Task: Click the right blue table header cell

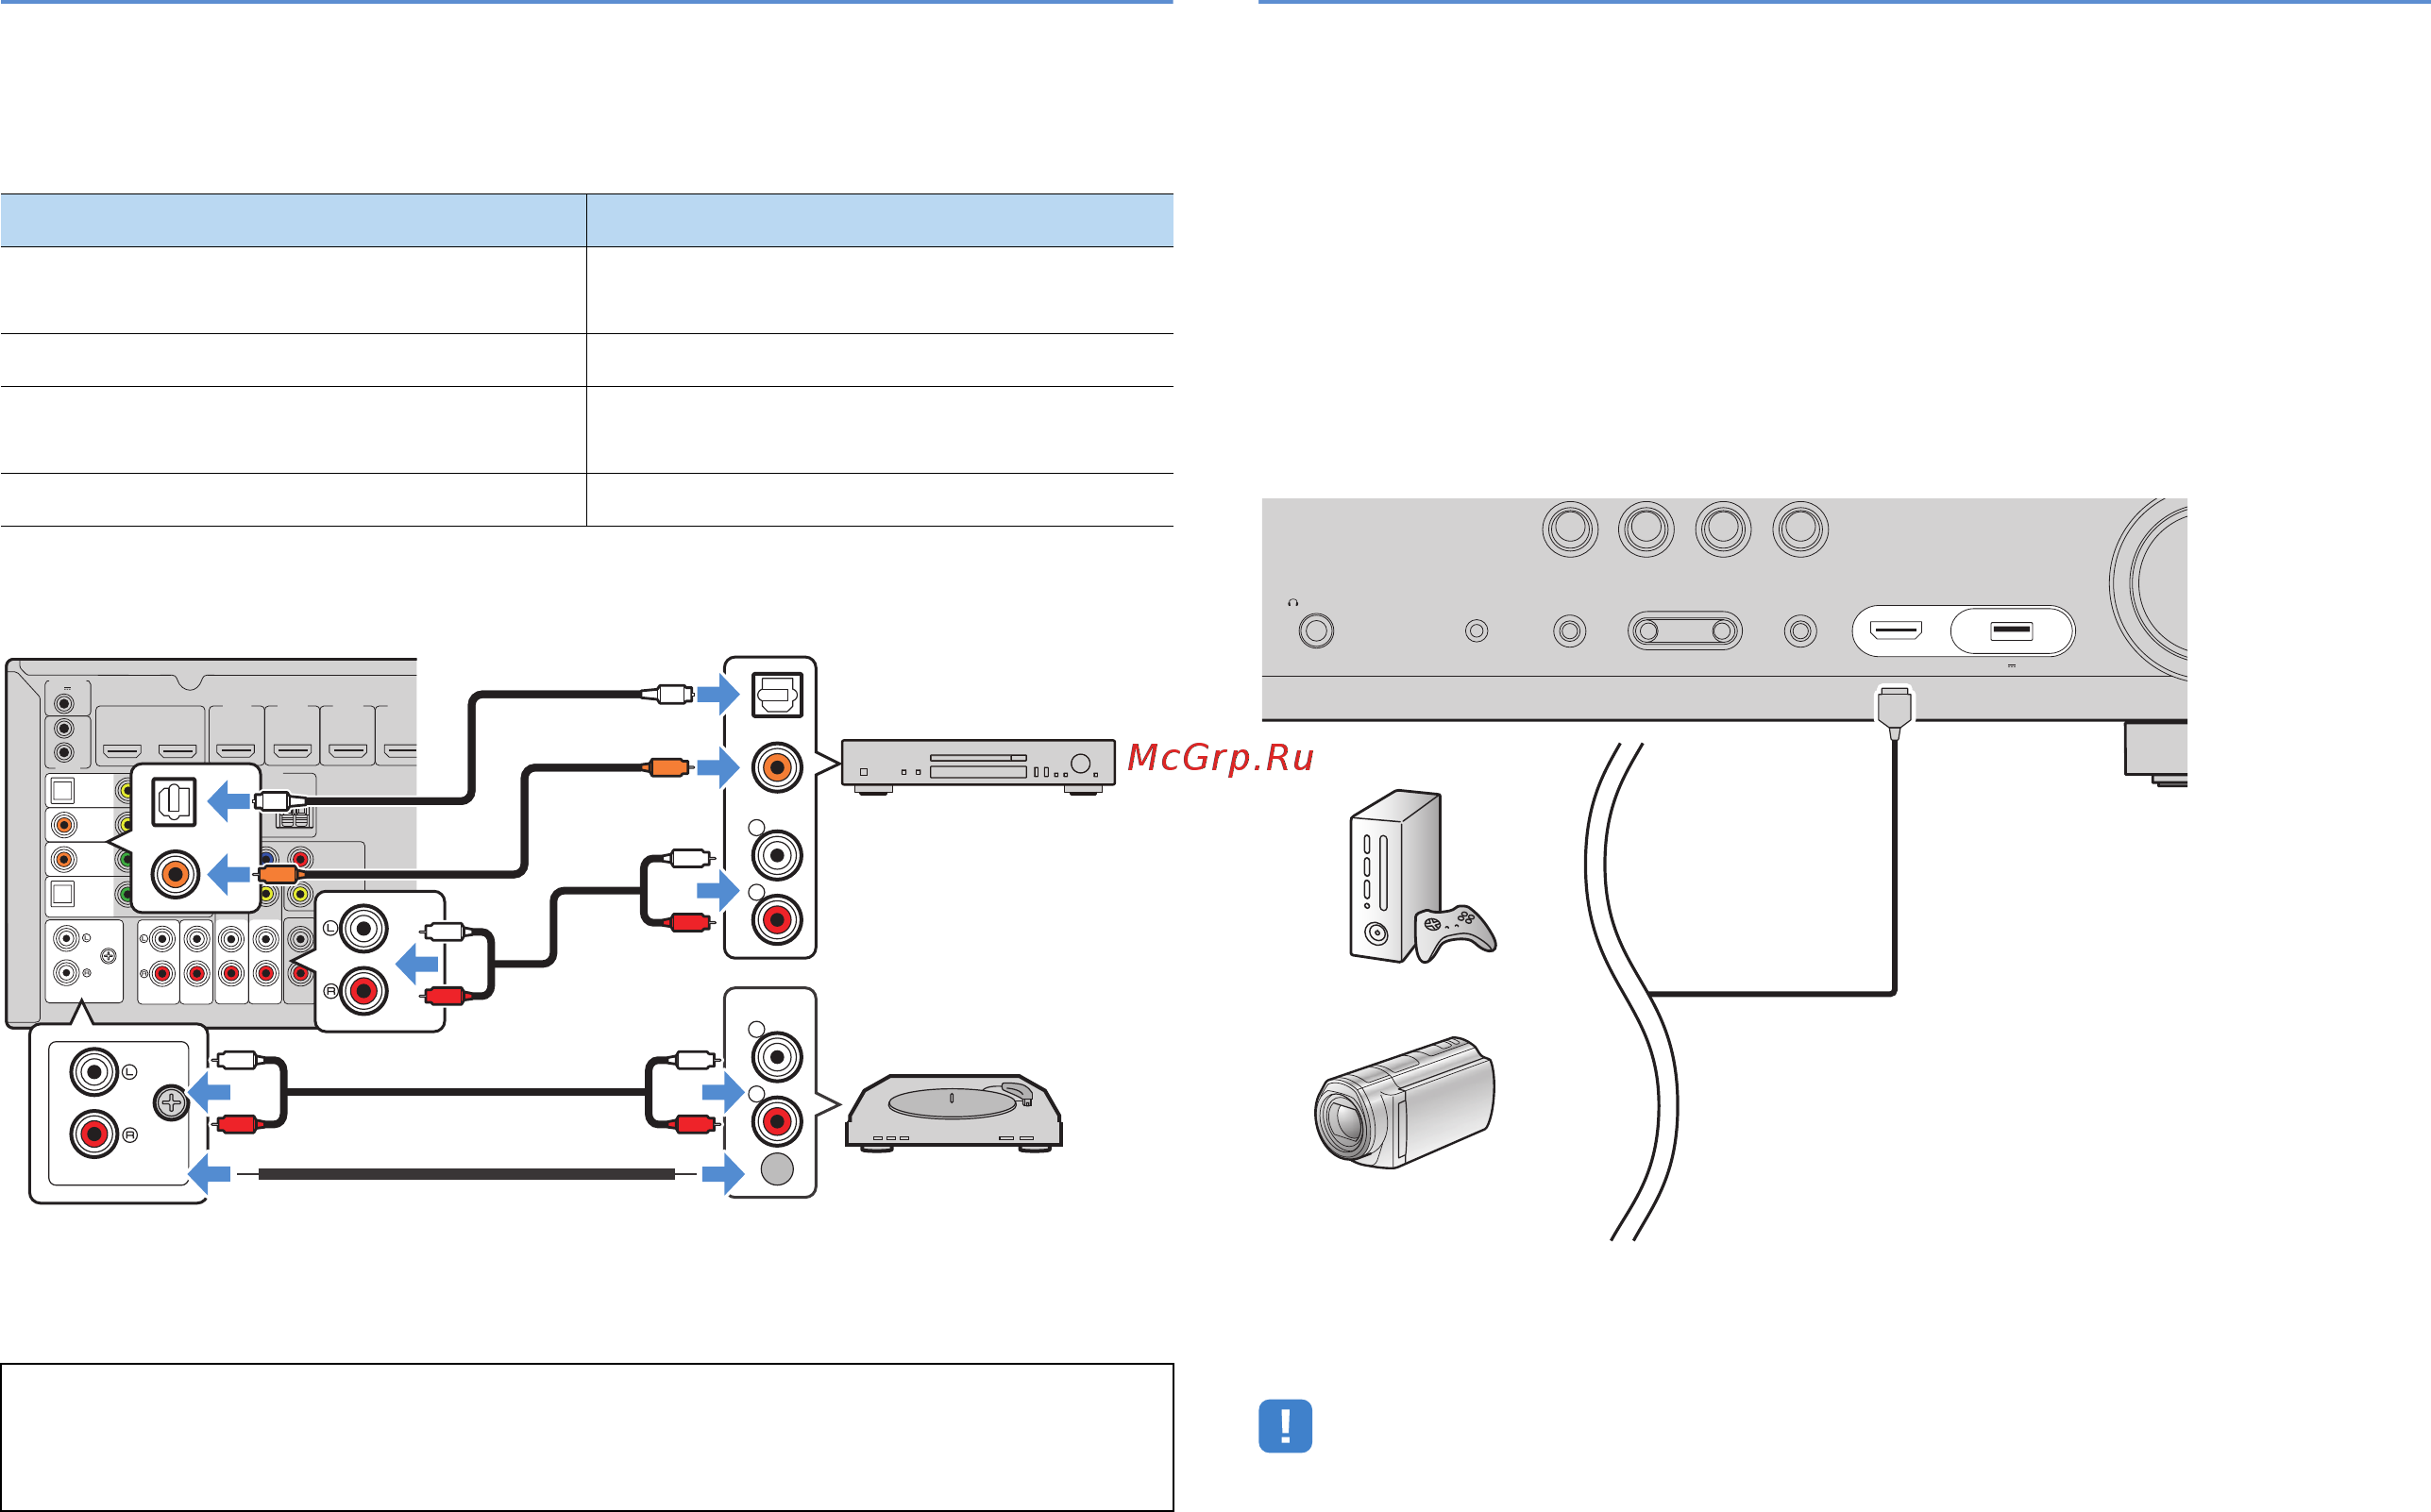Action: (880, 220)
